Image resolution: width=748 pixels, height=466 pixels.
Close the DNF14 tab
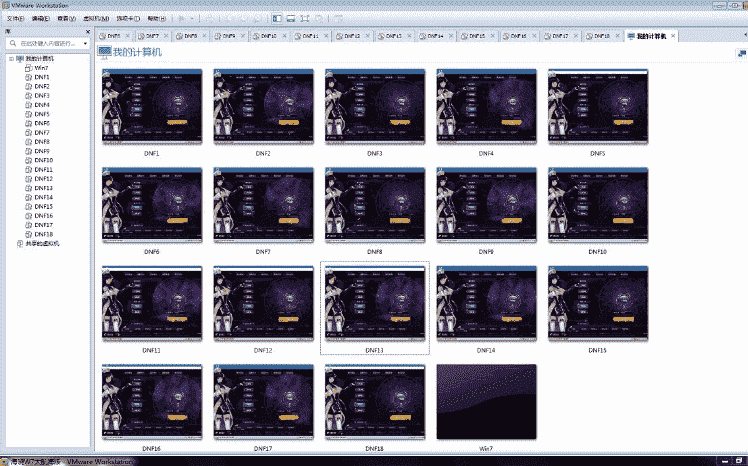coord(451,36)
